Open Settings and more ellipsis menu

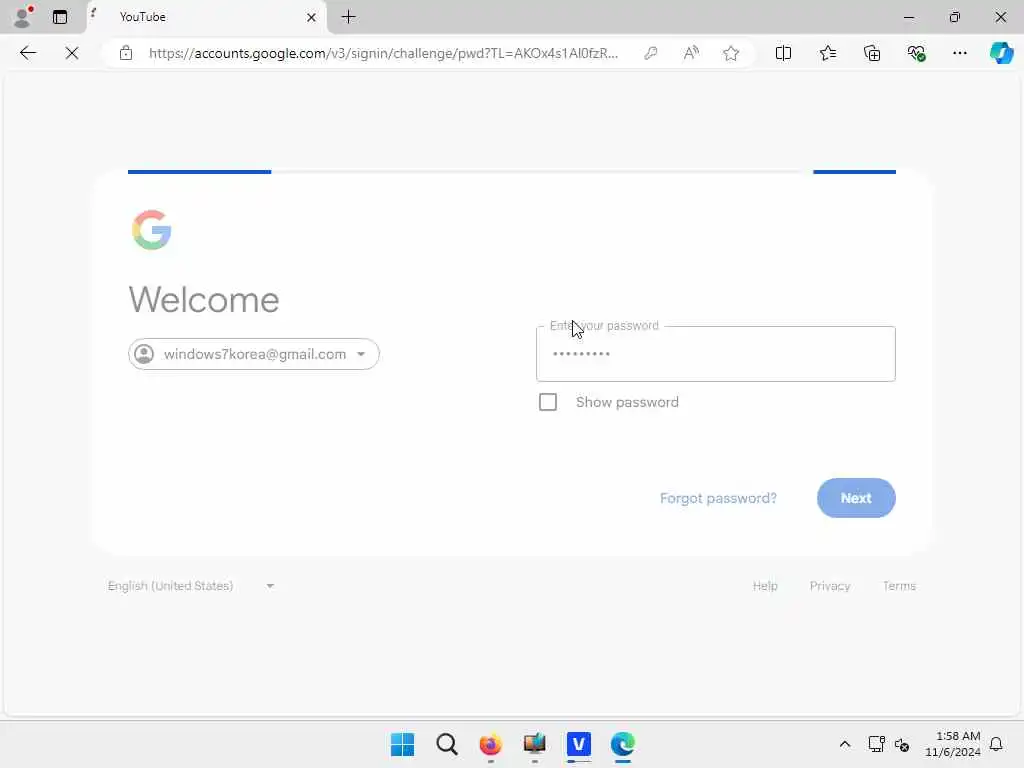[959, 53]
